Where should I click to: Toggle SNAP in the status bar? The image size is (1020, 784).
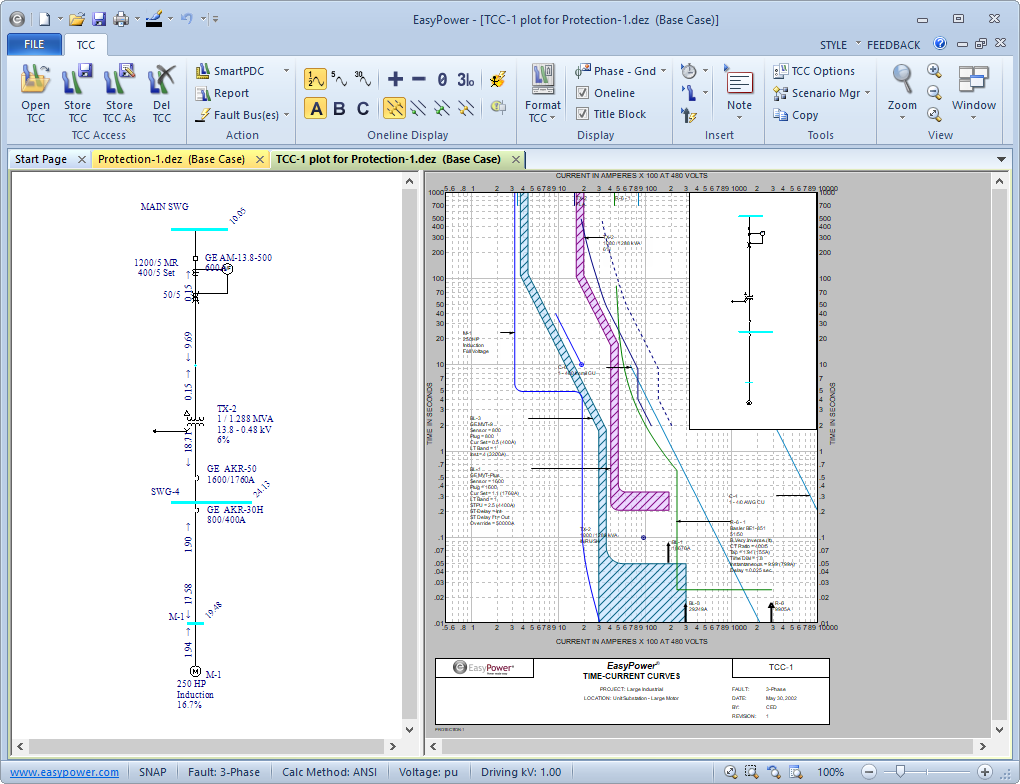[x=153, y=772]
